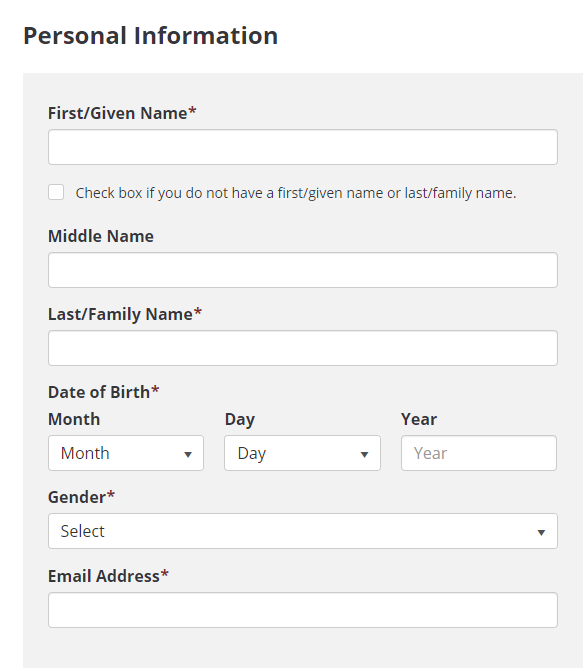
Task: Click the Year input field
Action: tap(479, 453)
